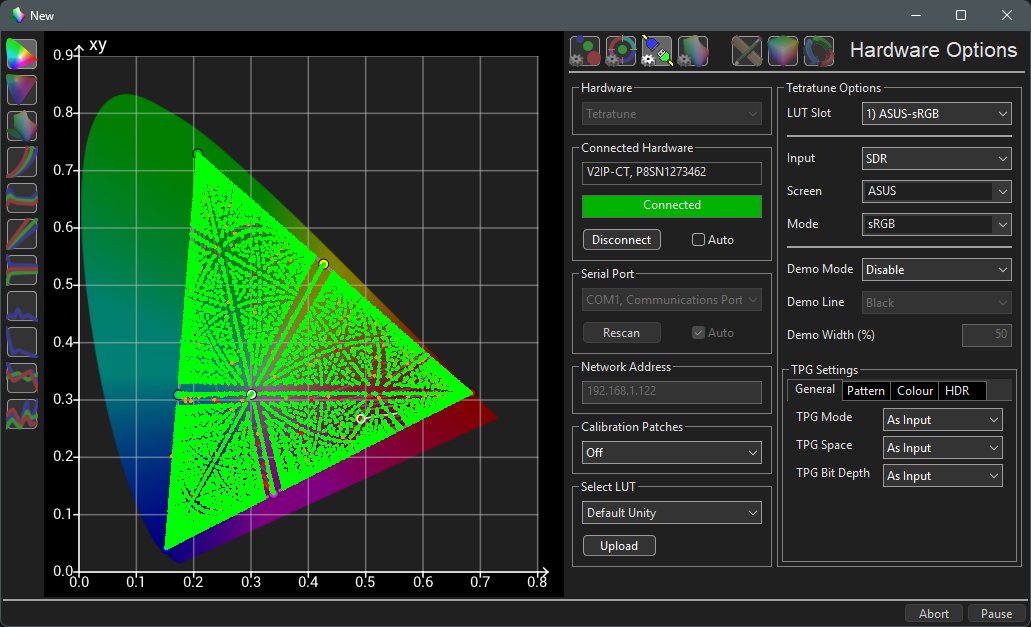Expand the Demo Mode Disable dropdown

coord(936,269)
